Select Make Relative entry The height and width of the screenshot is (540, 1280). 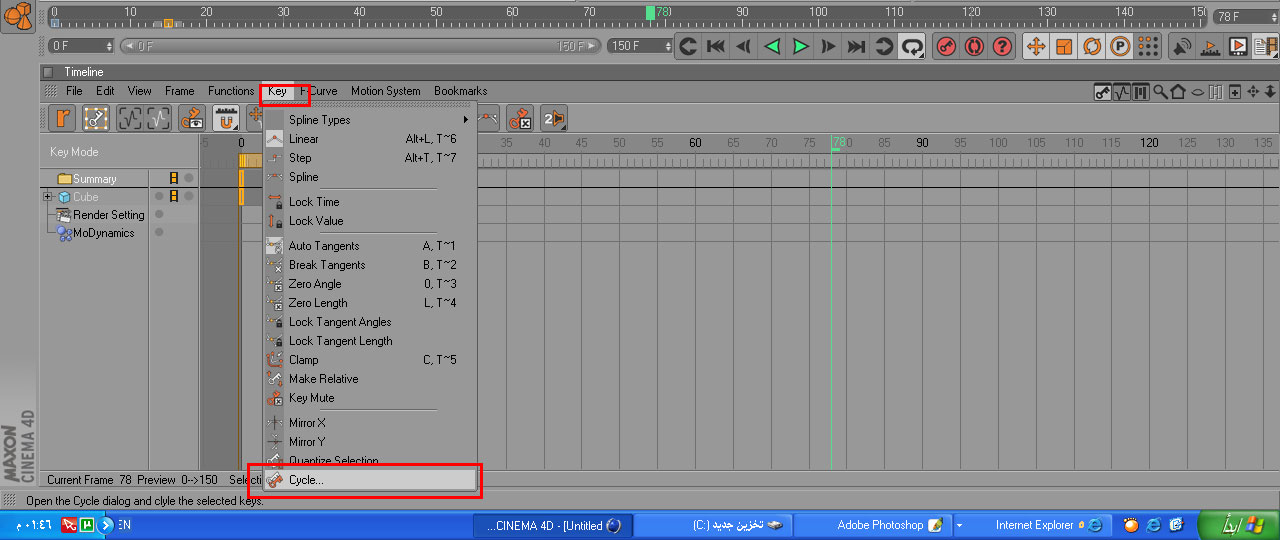click(x=370, y=379)
